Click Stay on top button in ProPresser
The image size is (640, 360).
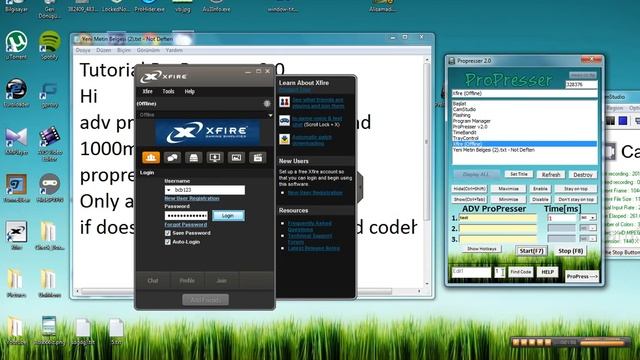point(576,189)
